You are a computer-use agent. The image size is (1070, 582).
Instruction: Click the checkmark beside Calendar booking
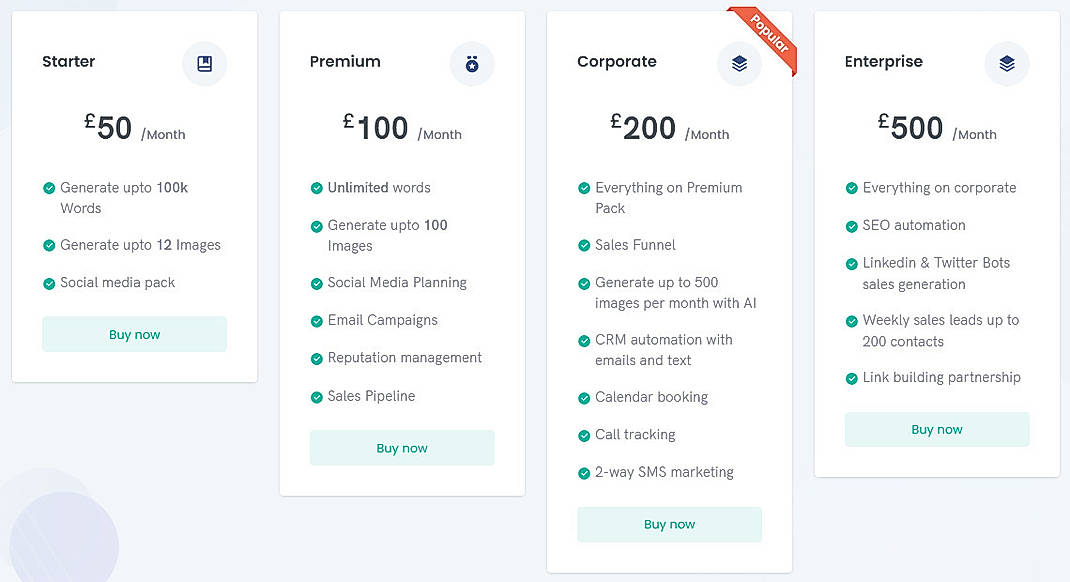pos(584,397)
